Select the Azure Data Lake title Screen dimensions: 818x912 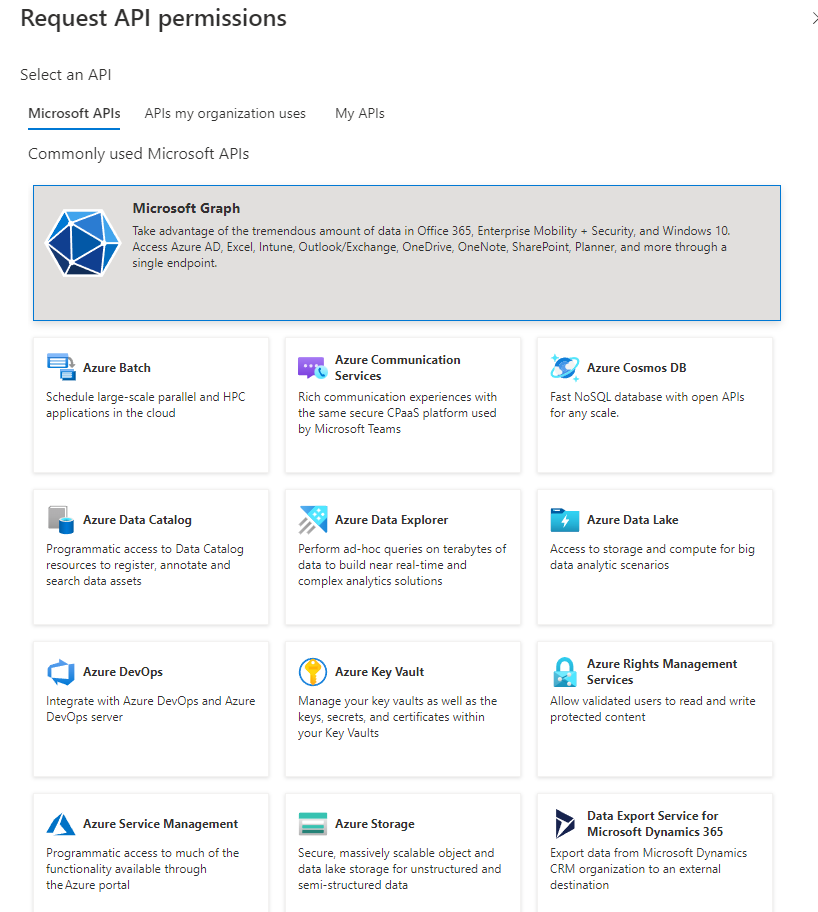632,519
